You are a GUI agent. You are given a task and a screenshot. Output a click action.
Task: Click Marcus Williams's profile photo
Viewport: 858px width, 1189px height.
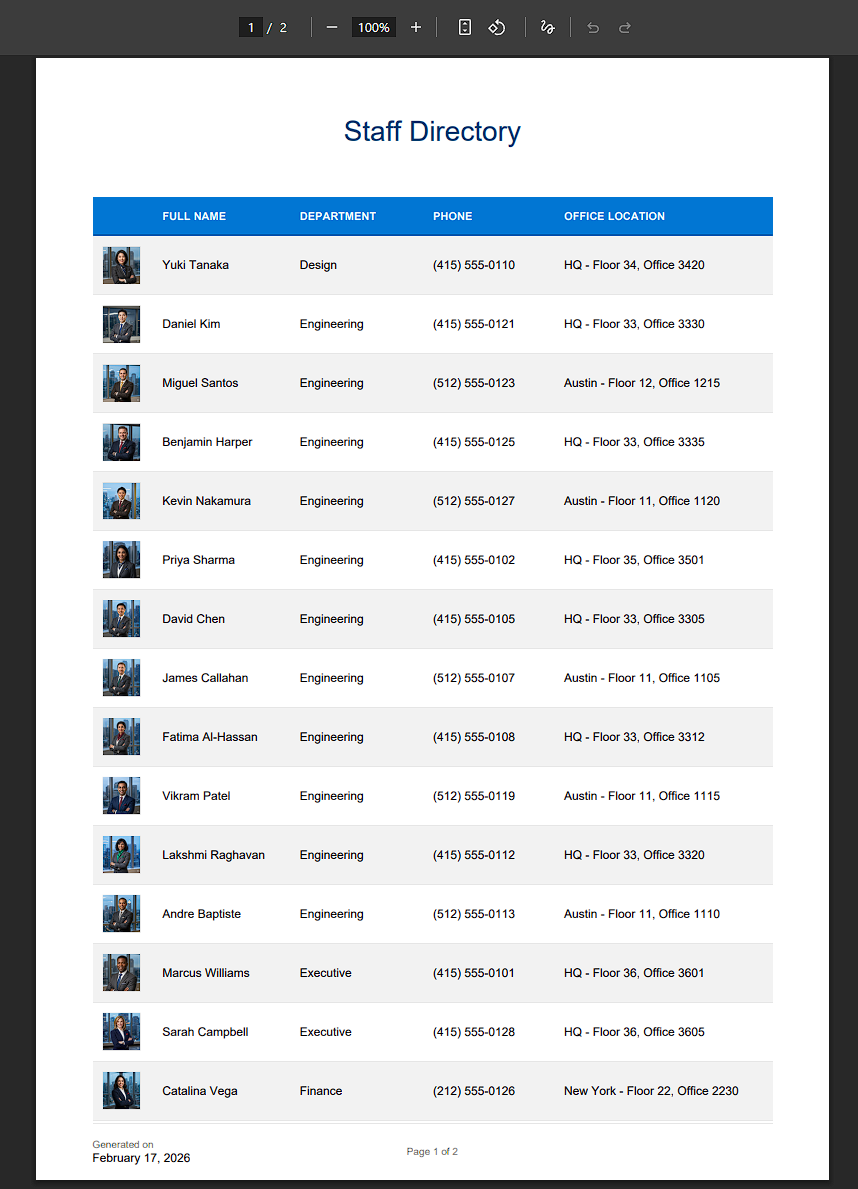[x=121, y=972]
